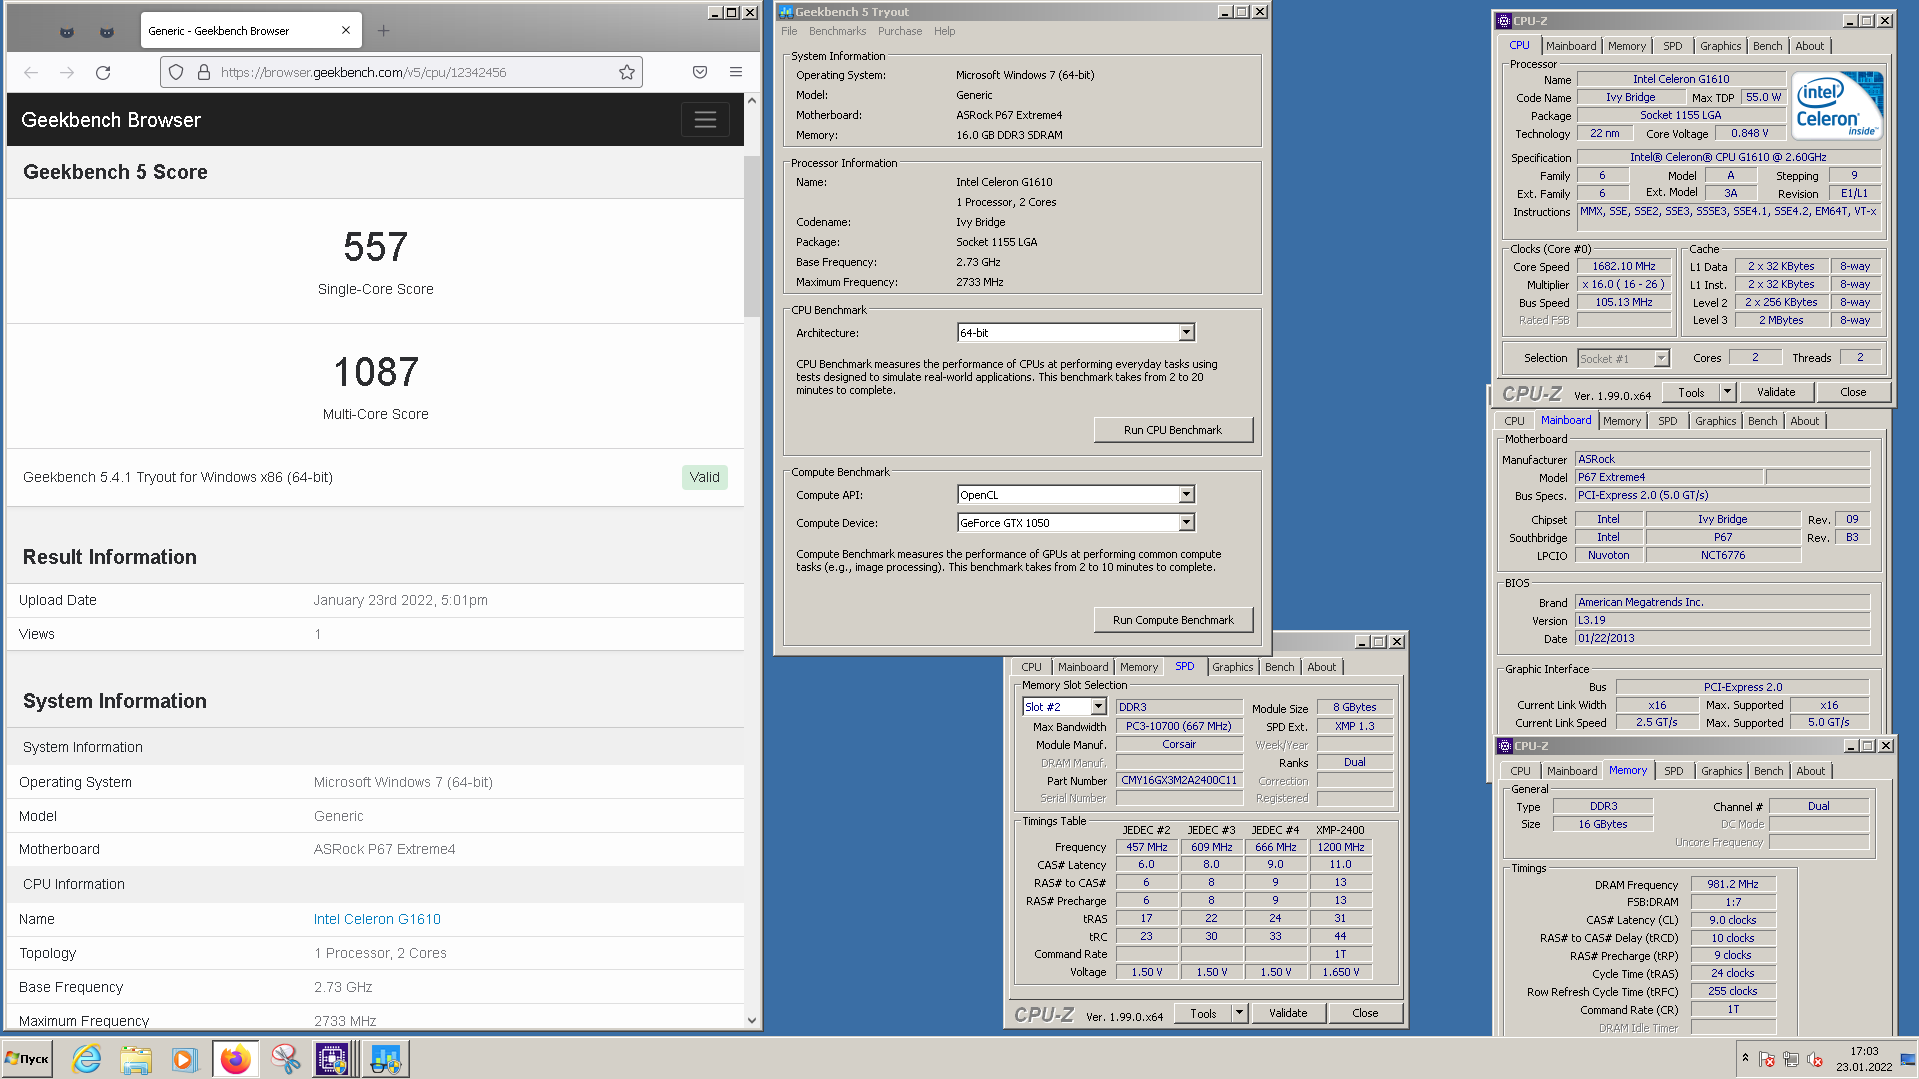
Task: Open the Geekbench Benchmarks menu
Action: click(837, 31)
